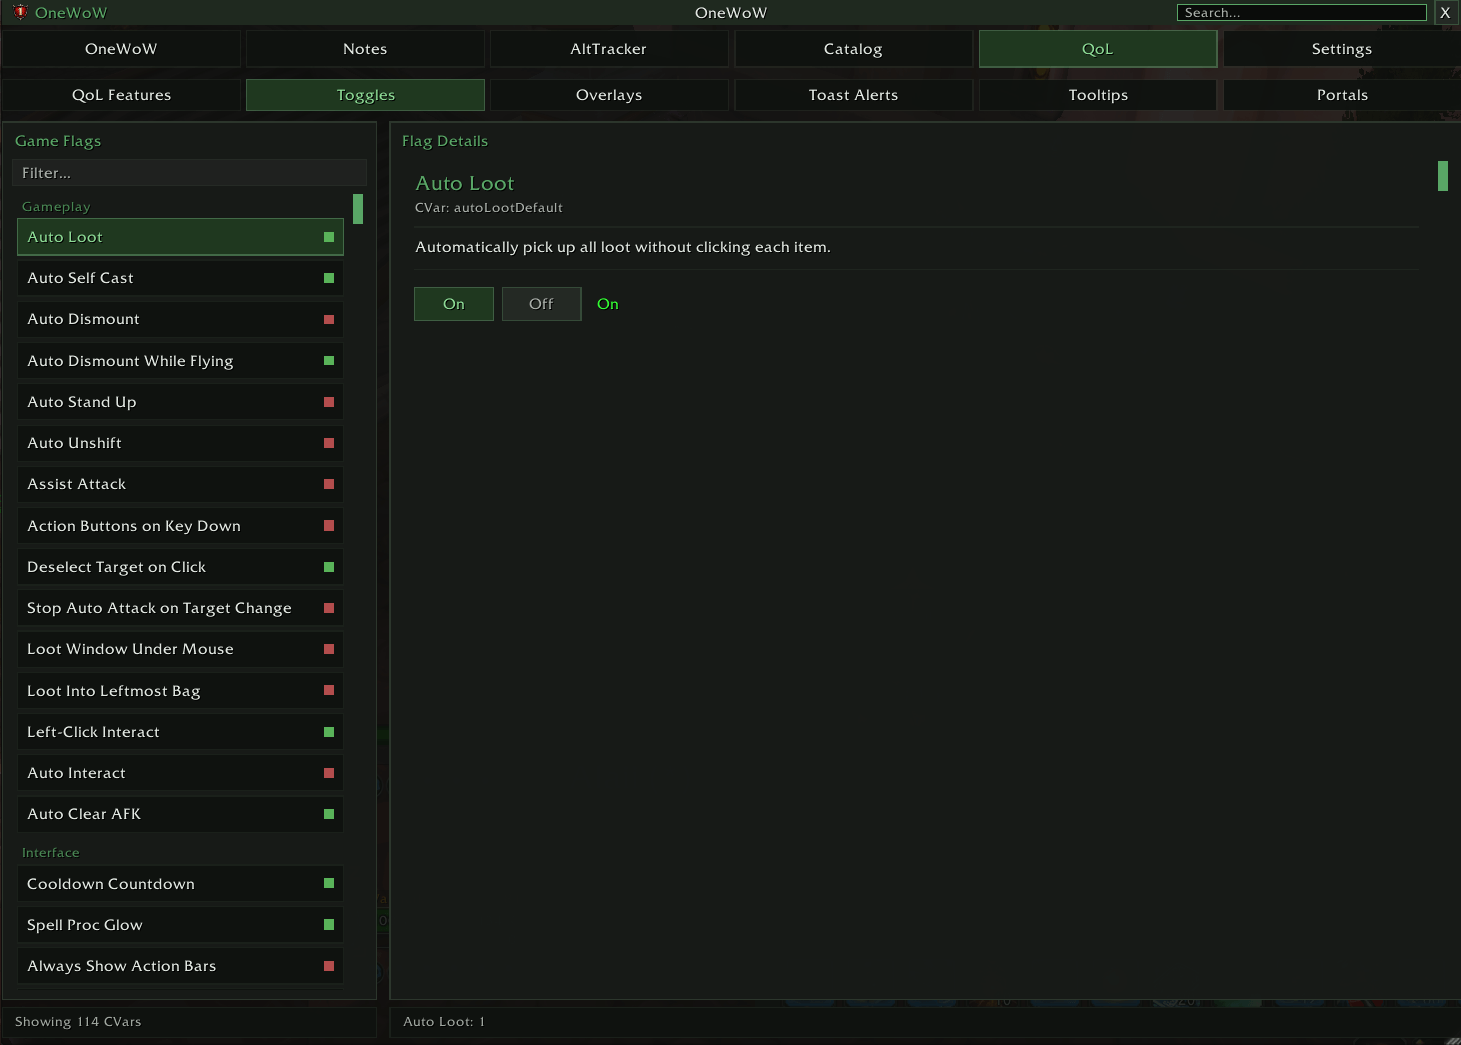Image resolution: width=1461 pixels, height=1045 pixels.
Task: Focus the Search box in the title bar
Action: pyautogui.click(x=1302, y=13)
